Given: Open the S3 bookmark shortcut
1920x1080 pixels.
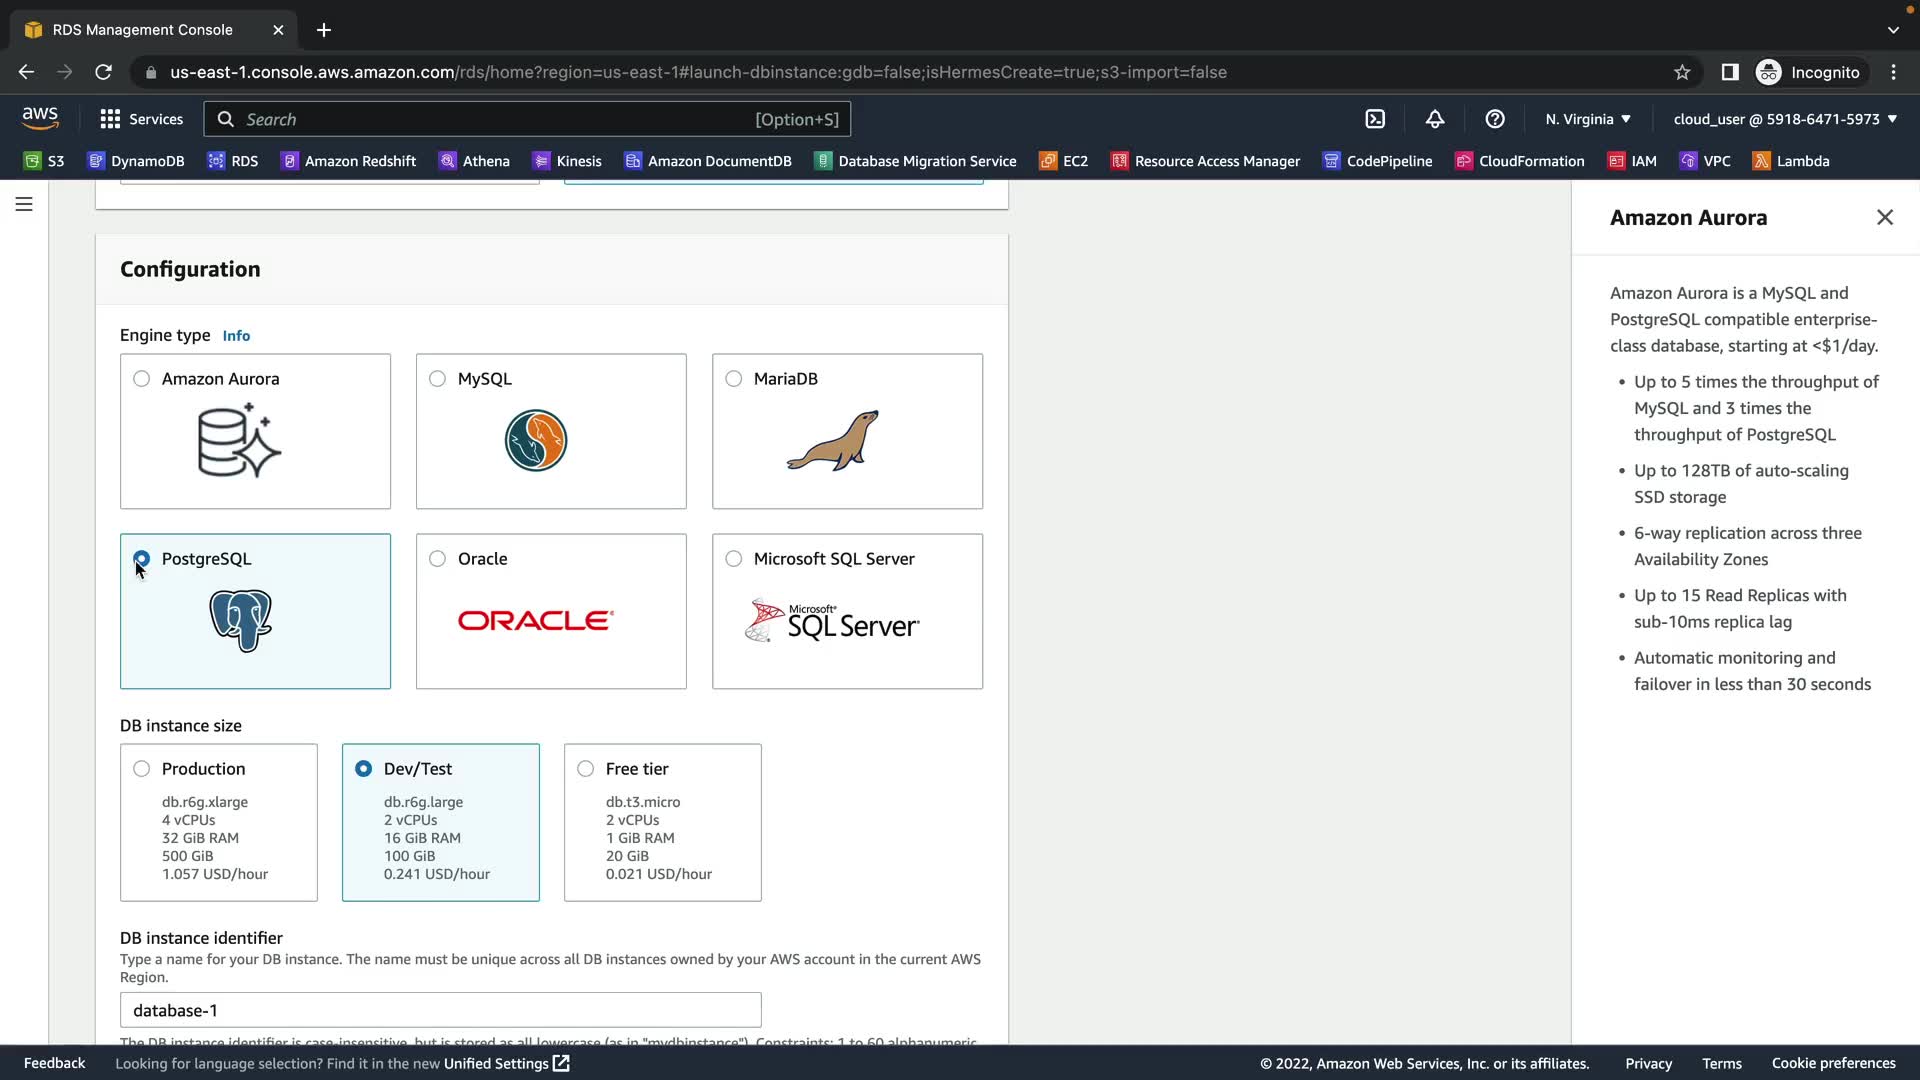Looking at the screenshot, I should click(44, 161).
